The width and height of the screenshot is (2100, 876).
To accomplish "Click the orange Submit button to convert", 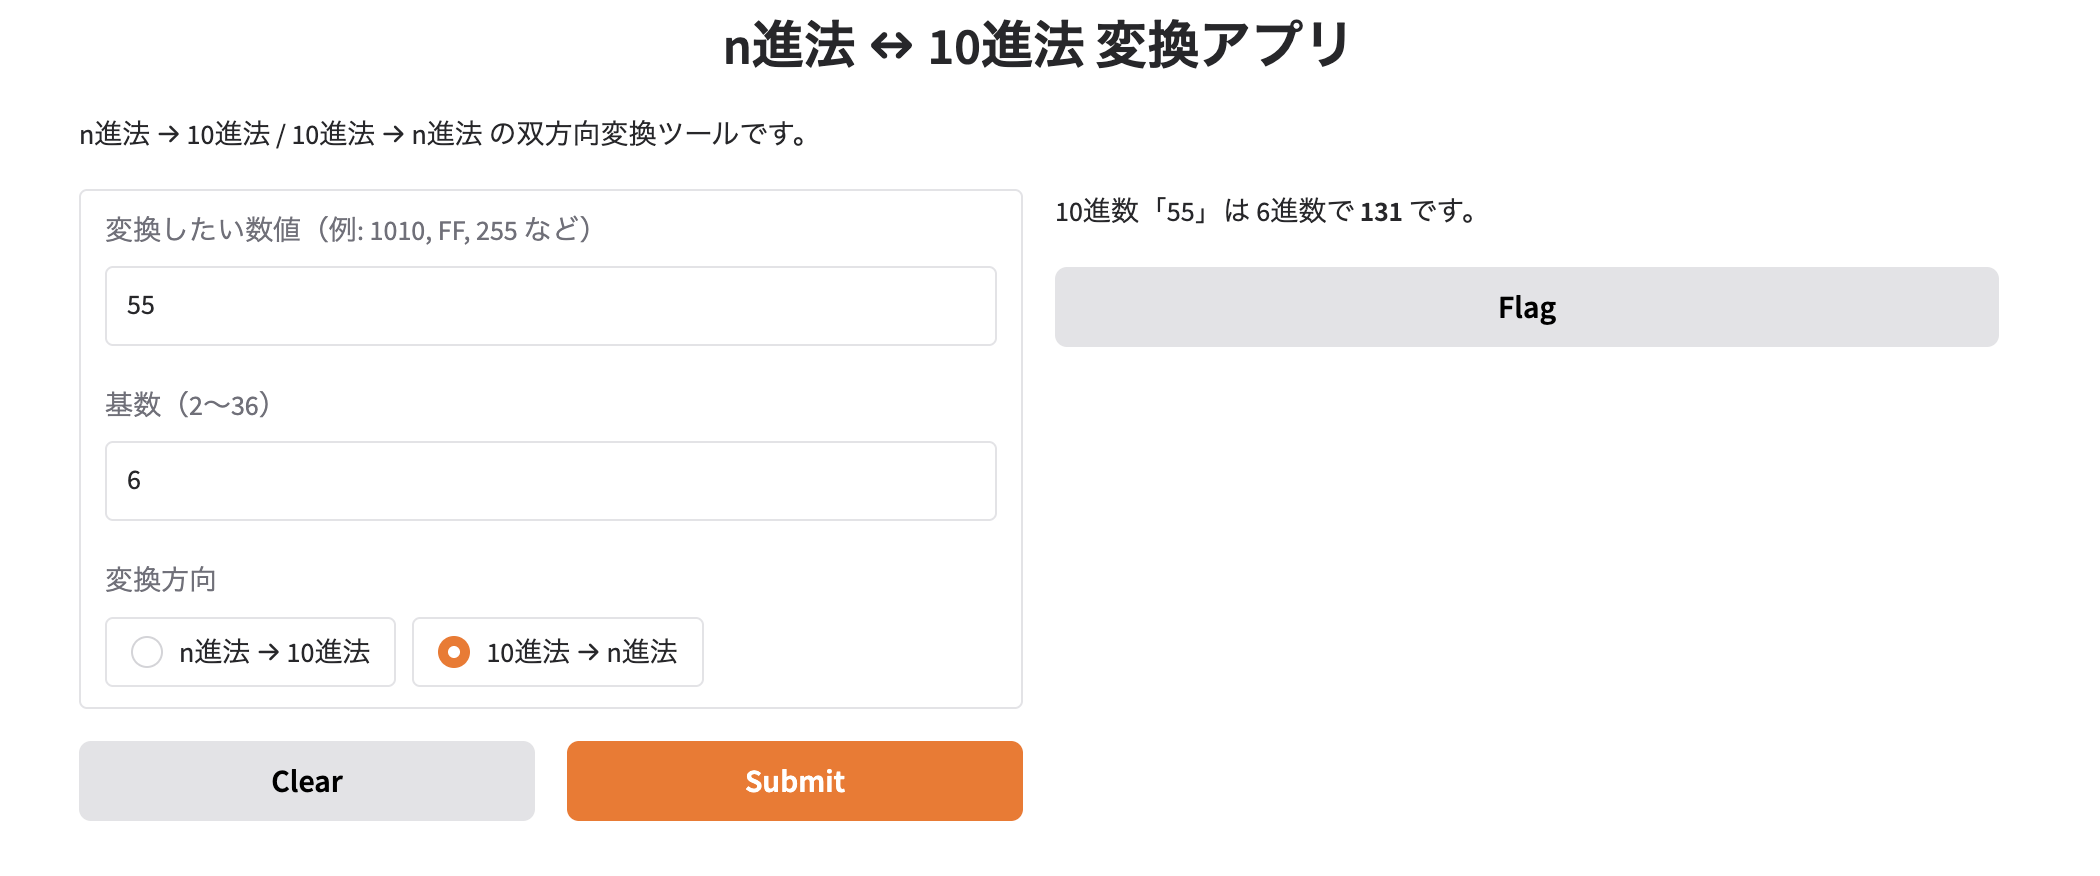I will point(794,781).
